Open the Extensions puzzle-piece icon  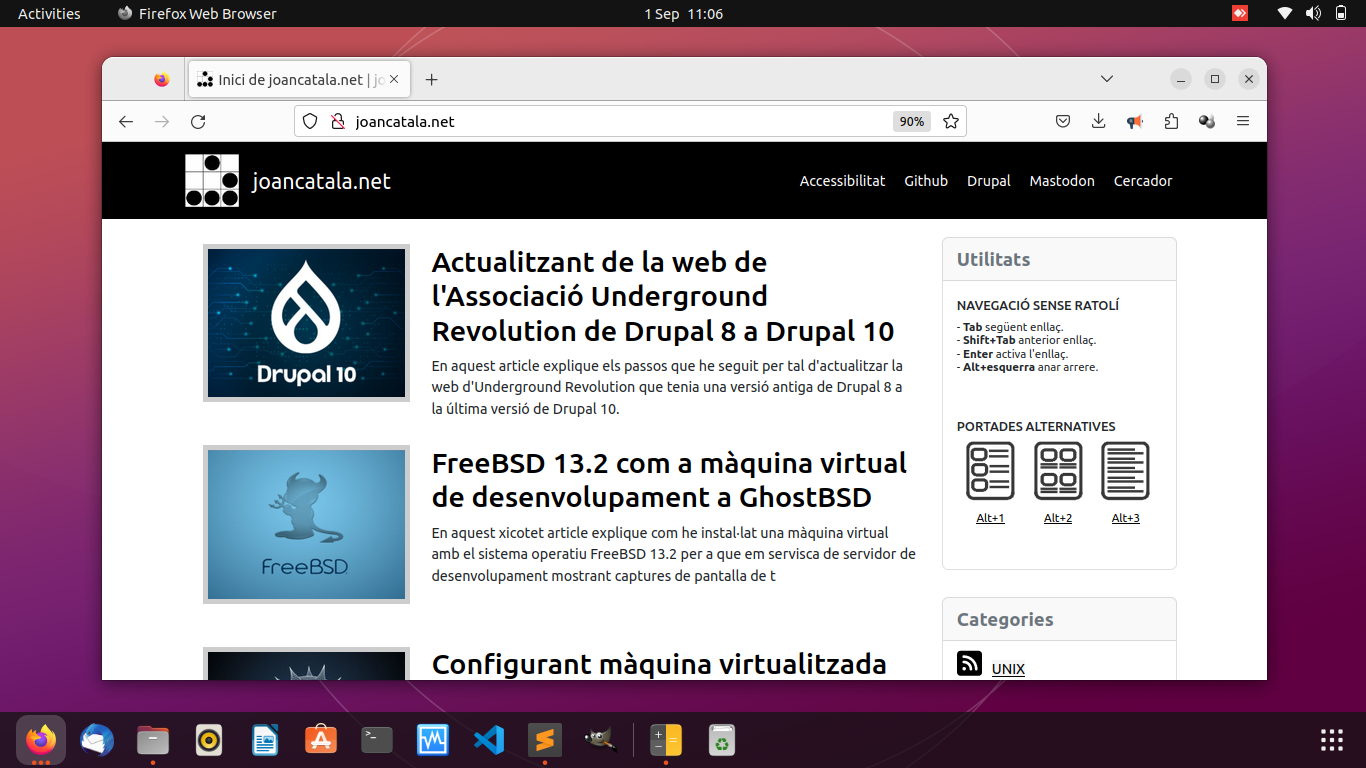pyautogui.click(x=1171, y=121)
